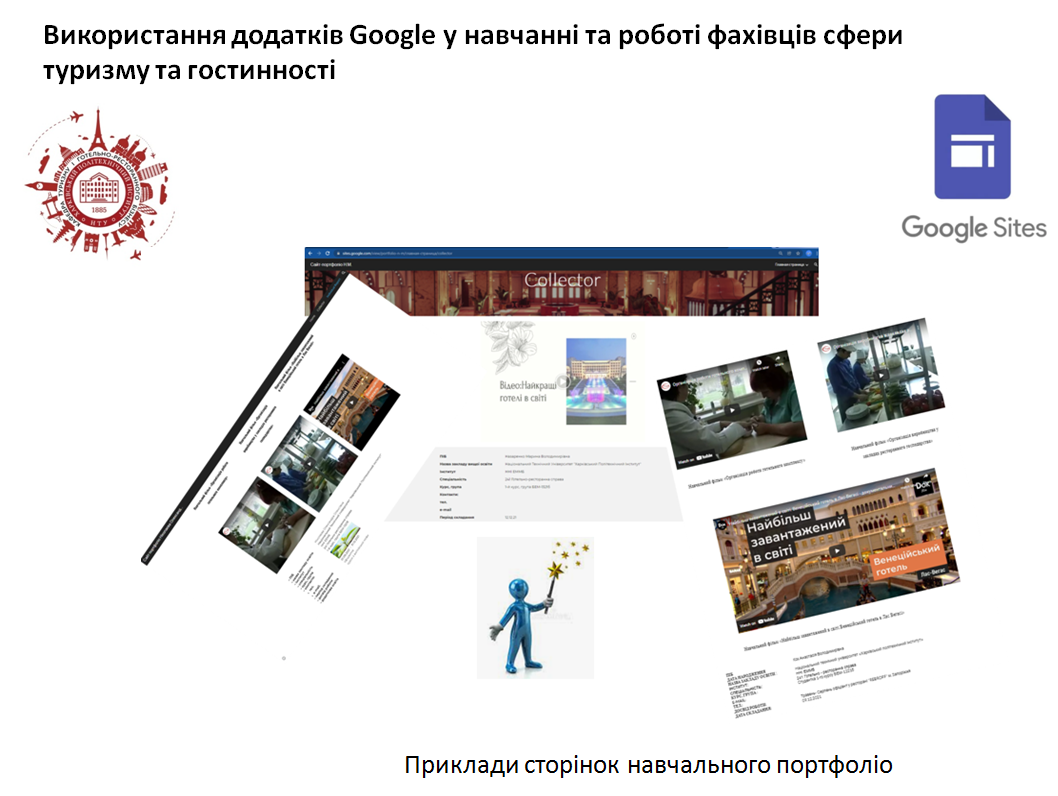Open the Головна сторінка page dropdown
The image size is (1058, 796).
click(x=791, y=265)
